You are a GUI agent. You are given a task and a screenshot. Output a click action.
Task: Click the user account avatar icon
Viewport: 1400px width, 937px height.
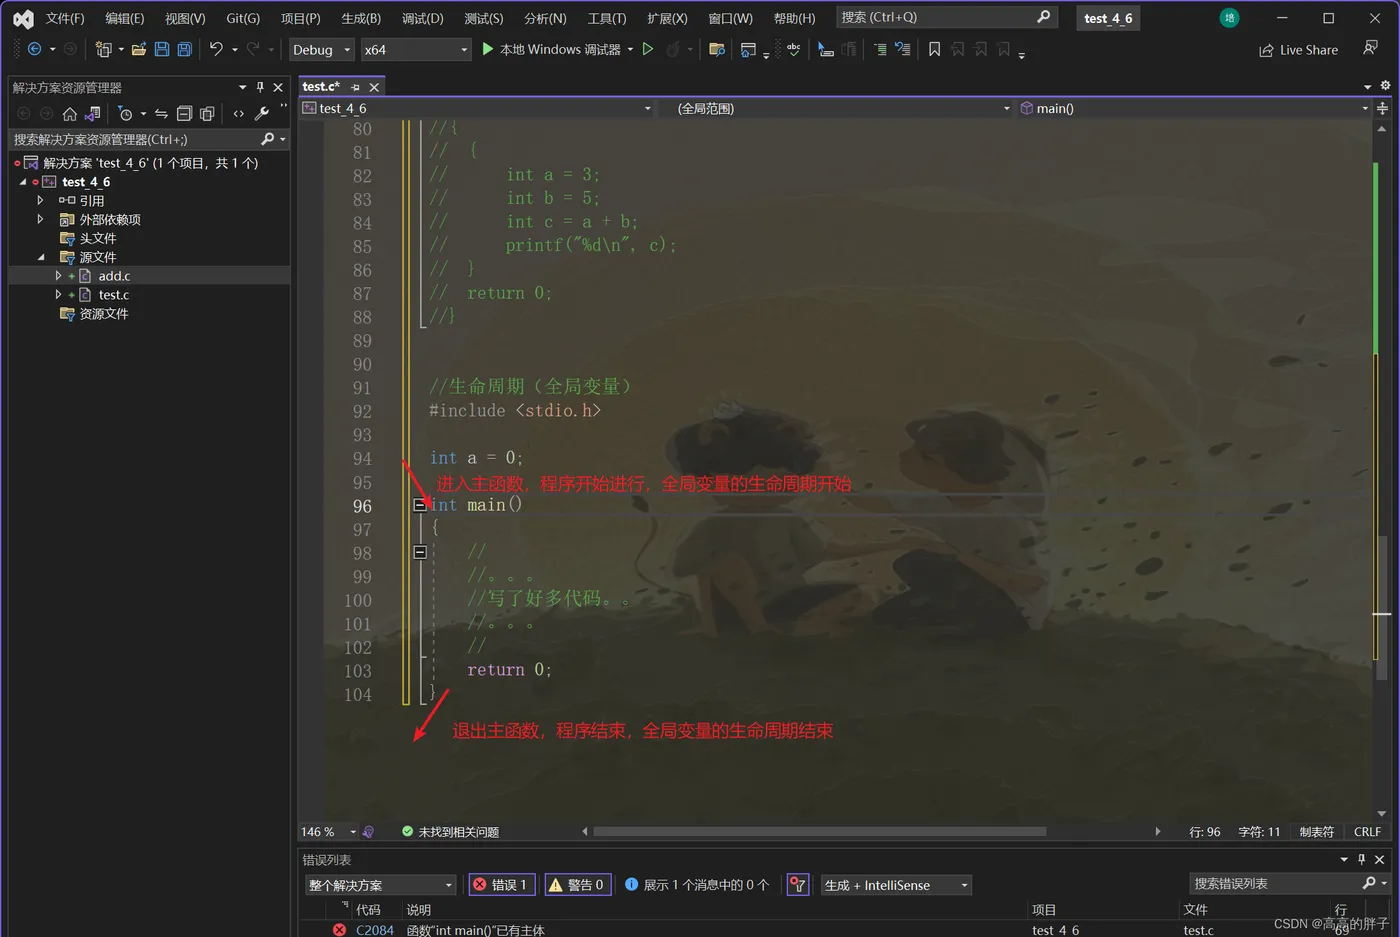1230,18
